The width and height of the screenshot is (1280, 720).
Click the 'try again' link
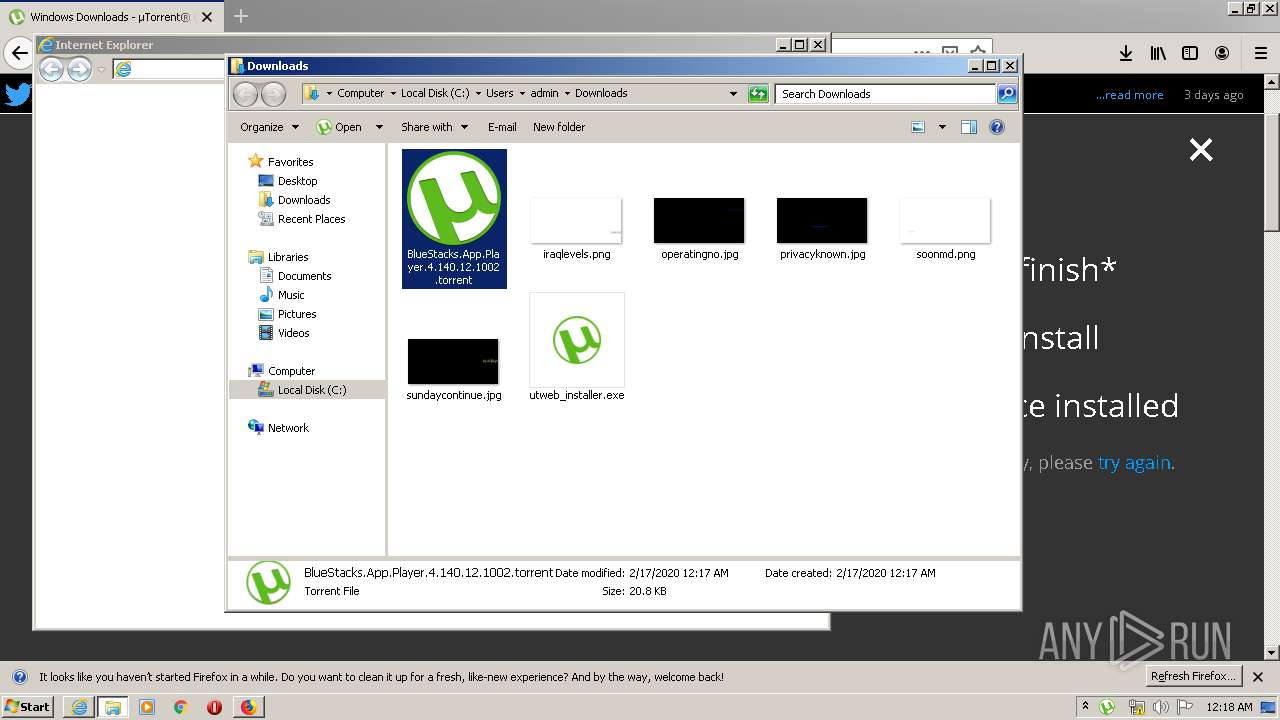point(1134,463)
